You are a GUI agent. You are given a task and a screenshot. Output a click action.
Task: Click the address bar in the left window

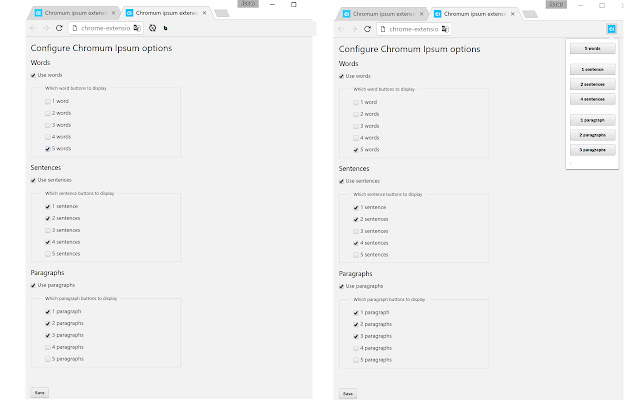click(106, 28)
